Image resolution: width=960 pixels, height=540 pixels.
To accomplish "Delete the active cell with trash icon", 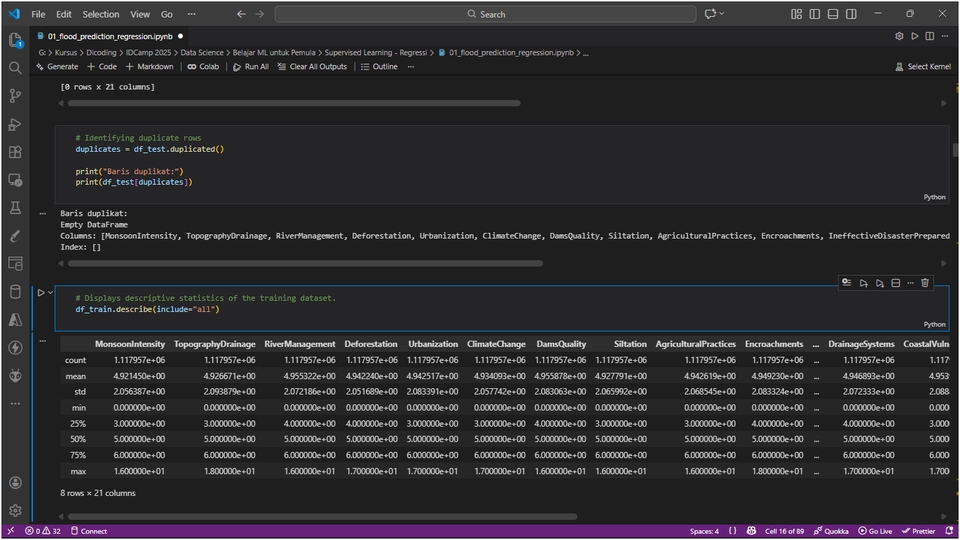I will pos(925,283).
